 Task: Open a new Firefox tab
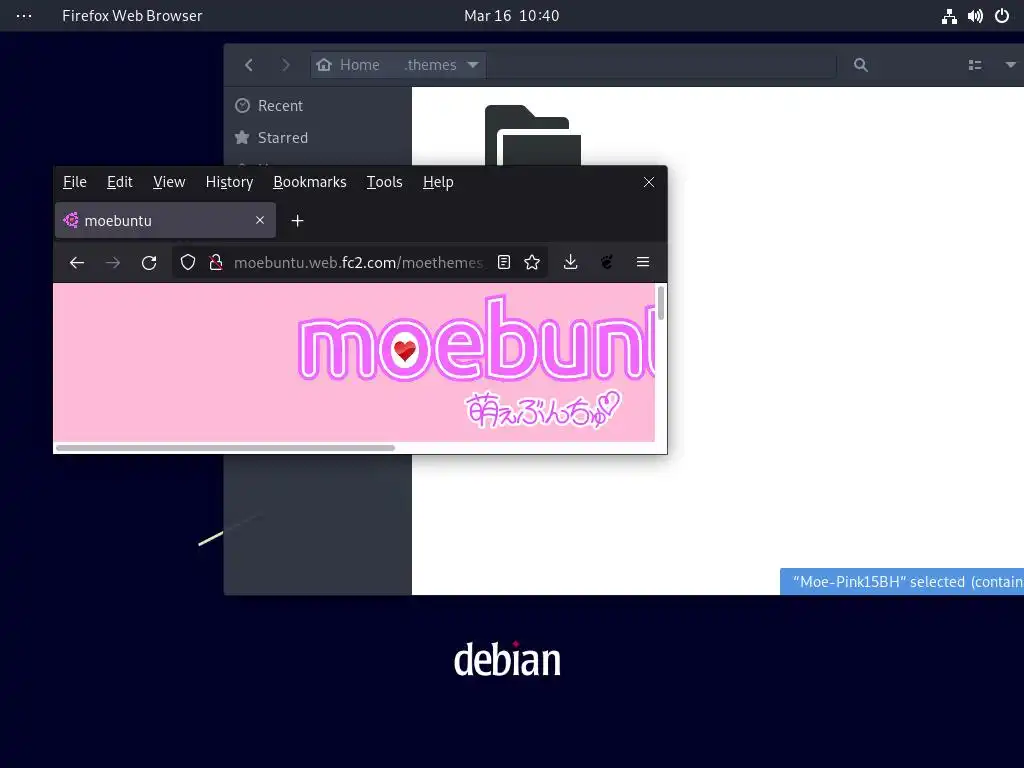tap(297, 221)
